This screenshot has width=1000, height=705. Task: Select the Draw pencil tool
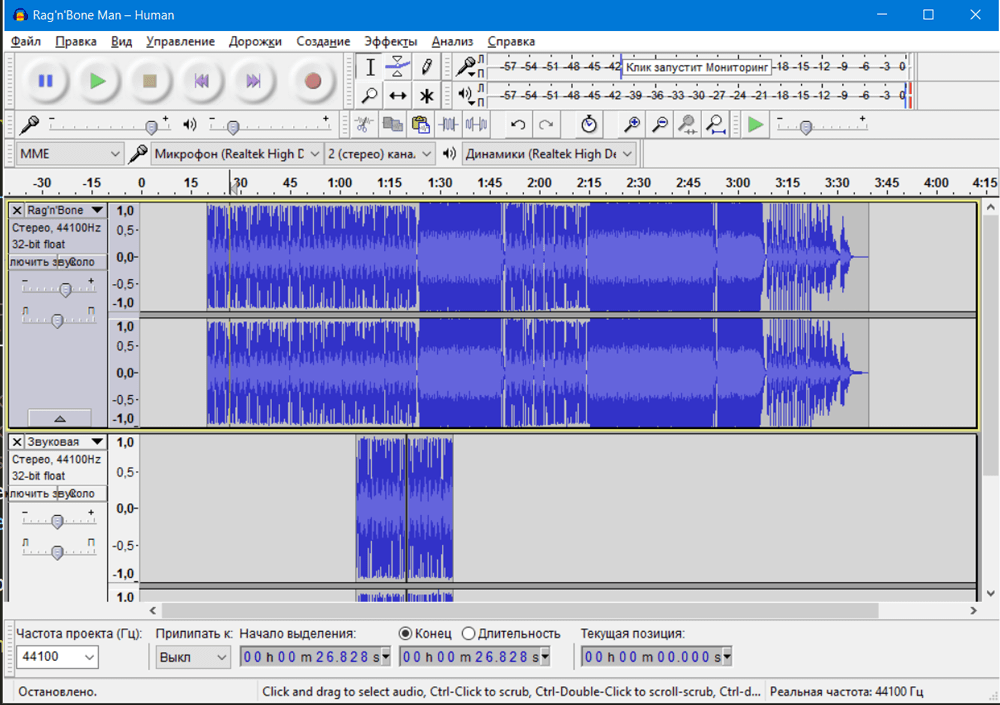tap(427, 67)
